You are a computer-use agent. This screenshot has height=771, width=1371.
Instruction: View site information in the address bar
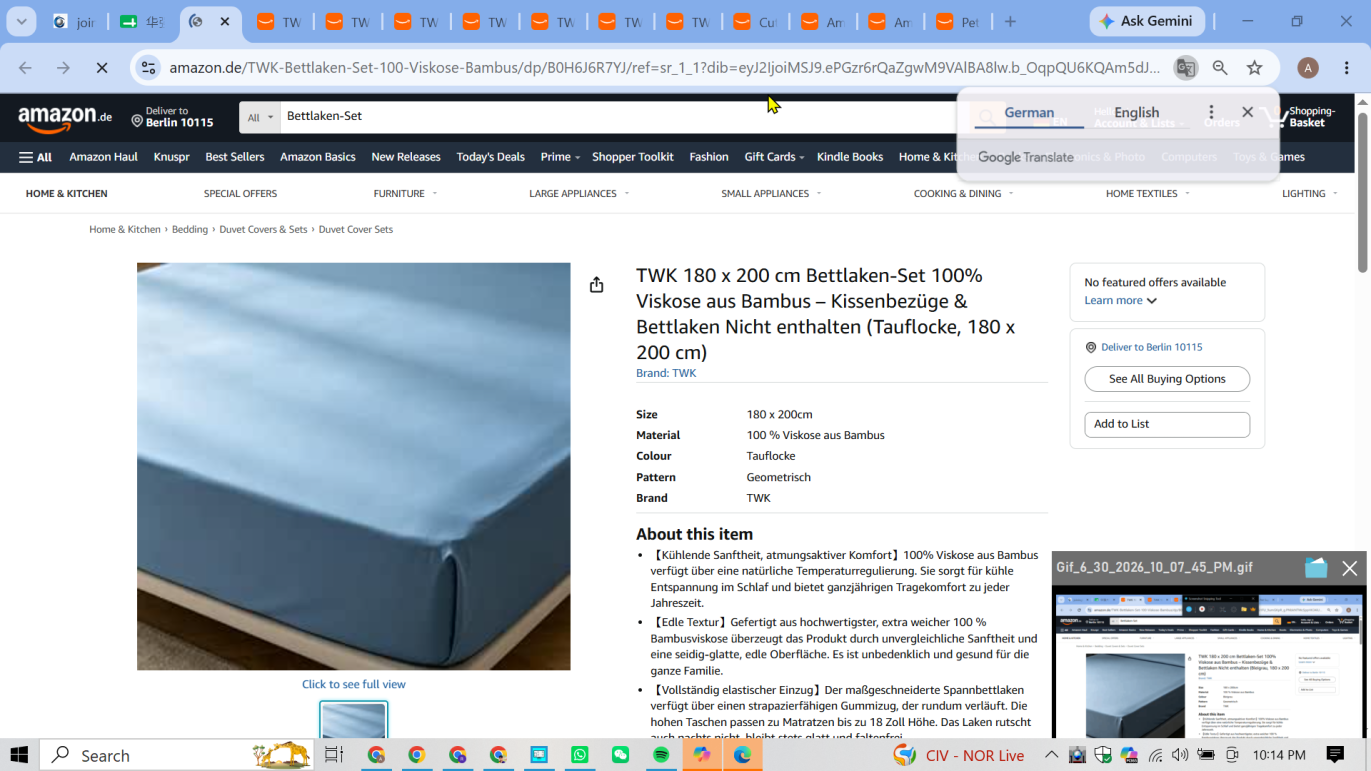pyautogui.click(x=148, y=68)
